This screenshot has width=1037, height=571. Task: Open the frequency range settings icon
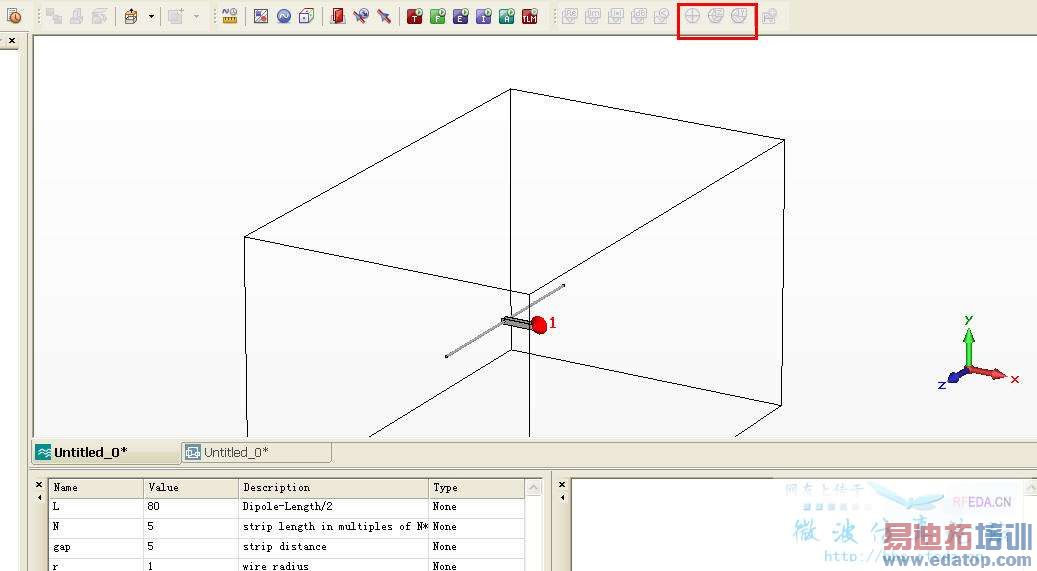click(284, 16)
